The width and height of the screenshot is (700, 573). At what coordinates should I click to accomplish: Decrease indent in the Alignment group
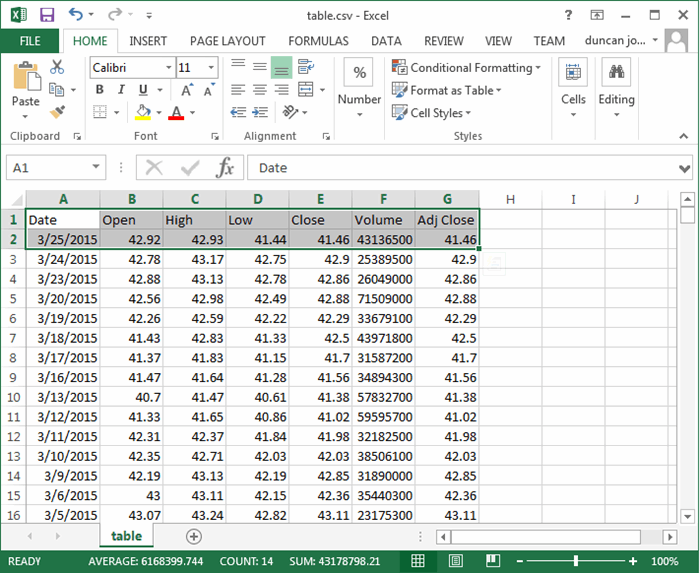click(238, 112)
